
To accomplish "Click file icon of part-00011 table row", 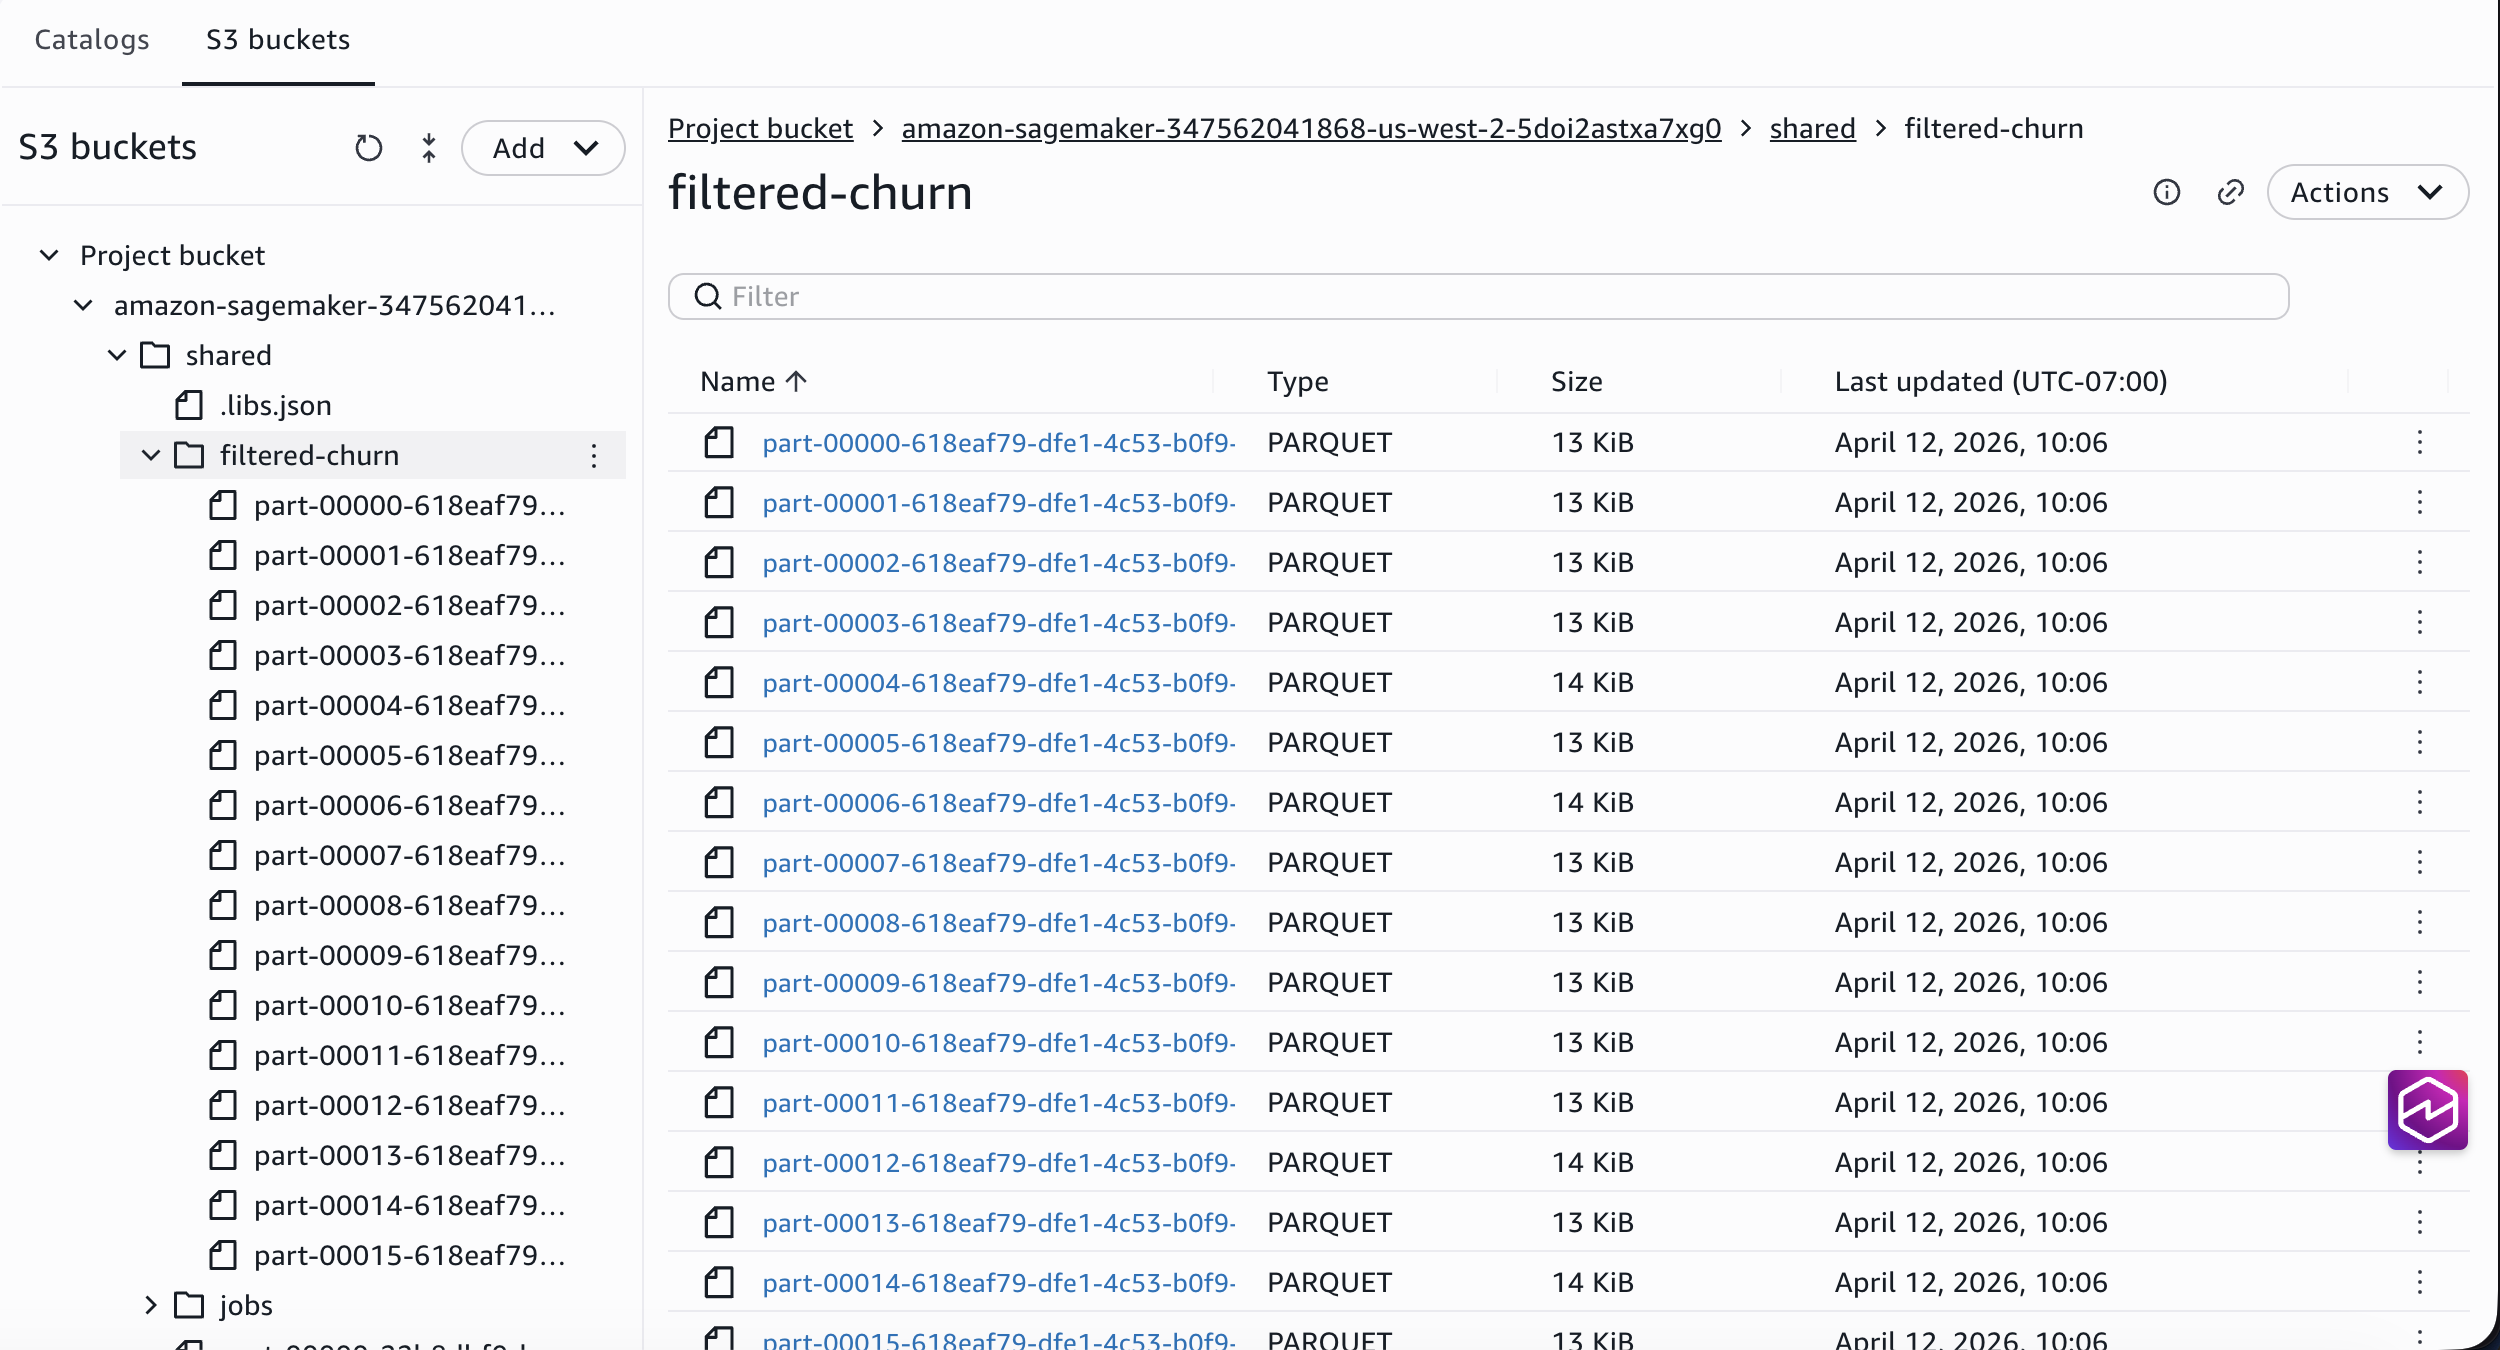I will (719, 1102).
